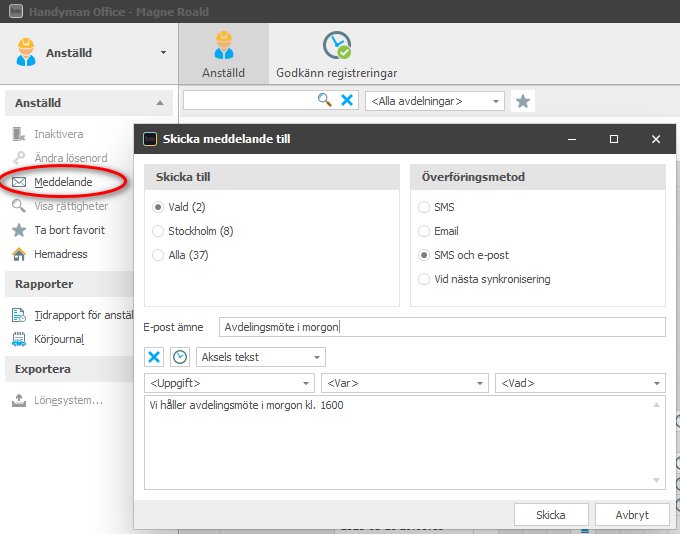
Task: Click the Inaktivera icon in sidebar
Action: pos(19,134)
